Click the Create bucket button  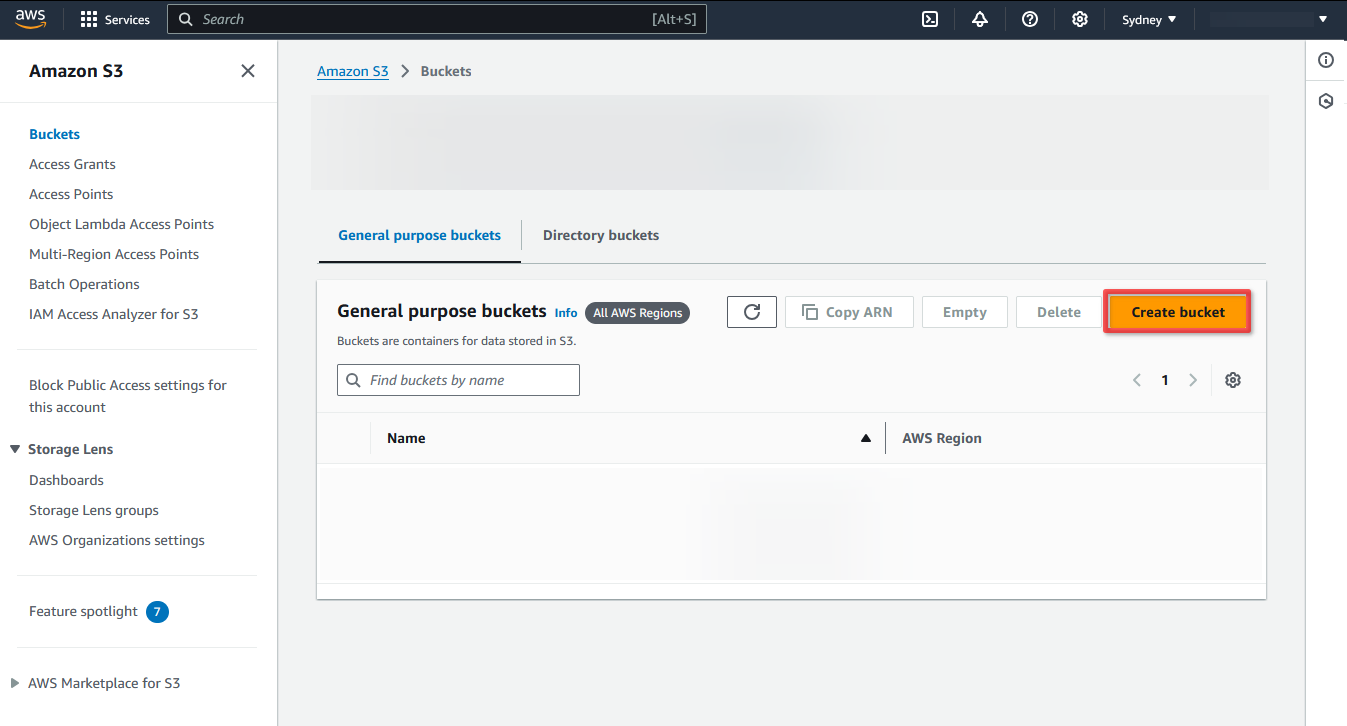[1178, 312]
